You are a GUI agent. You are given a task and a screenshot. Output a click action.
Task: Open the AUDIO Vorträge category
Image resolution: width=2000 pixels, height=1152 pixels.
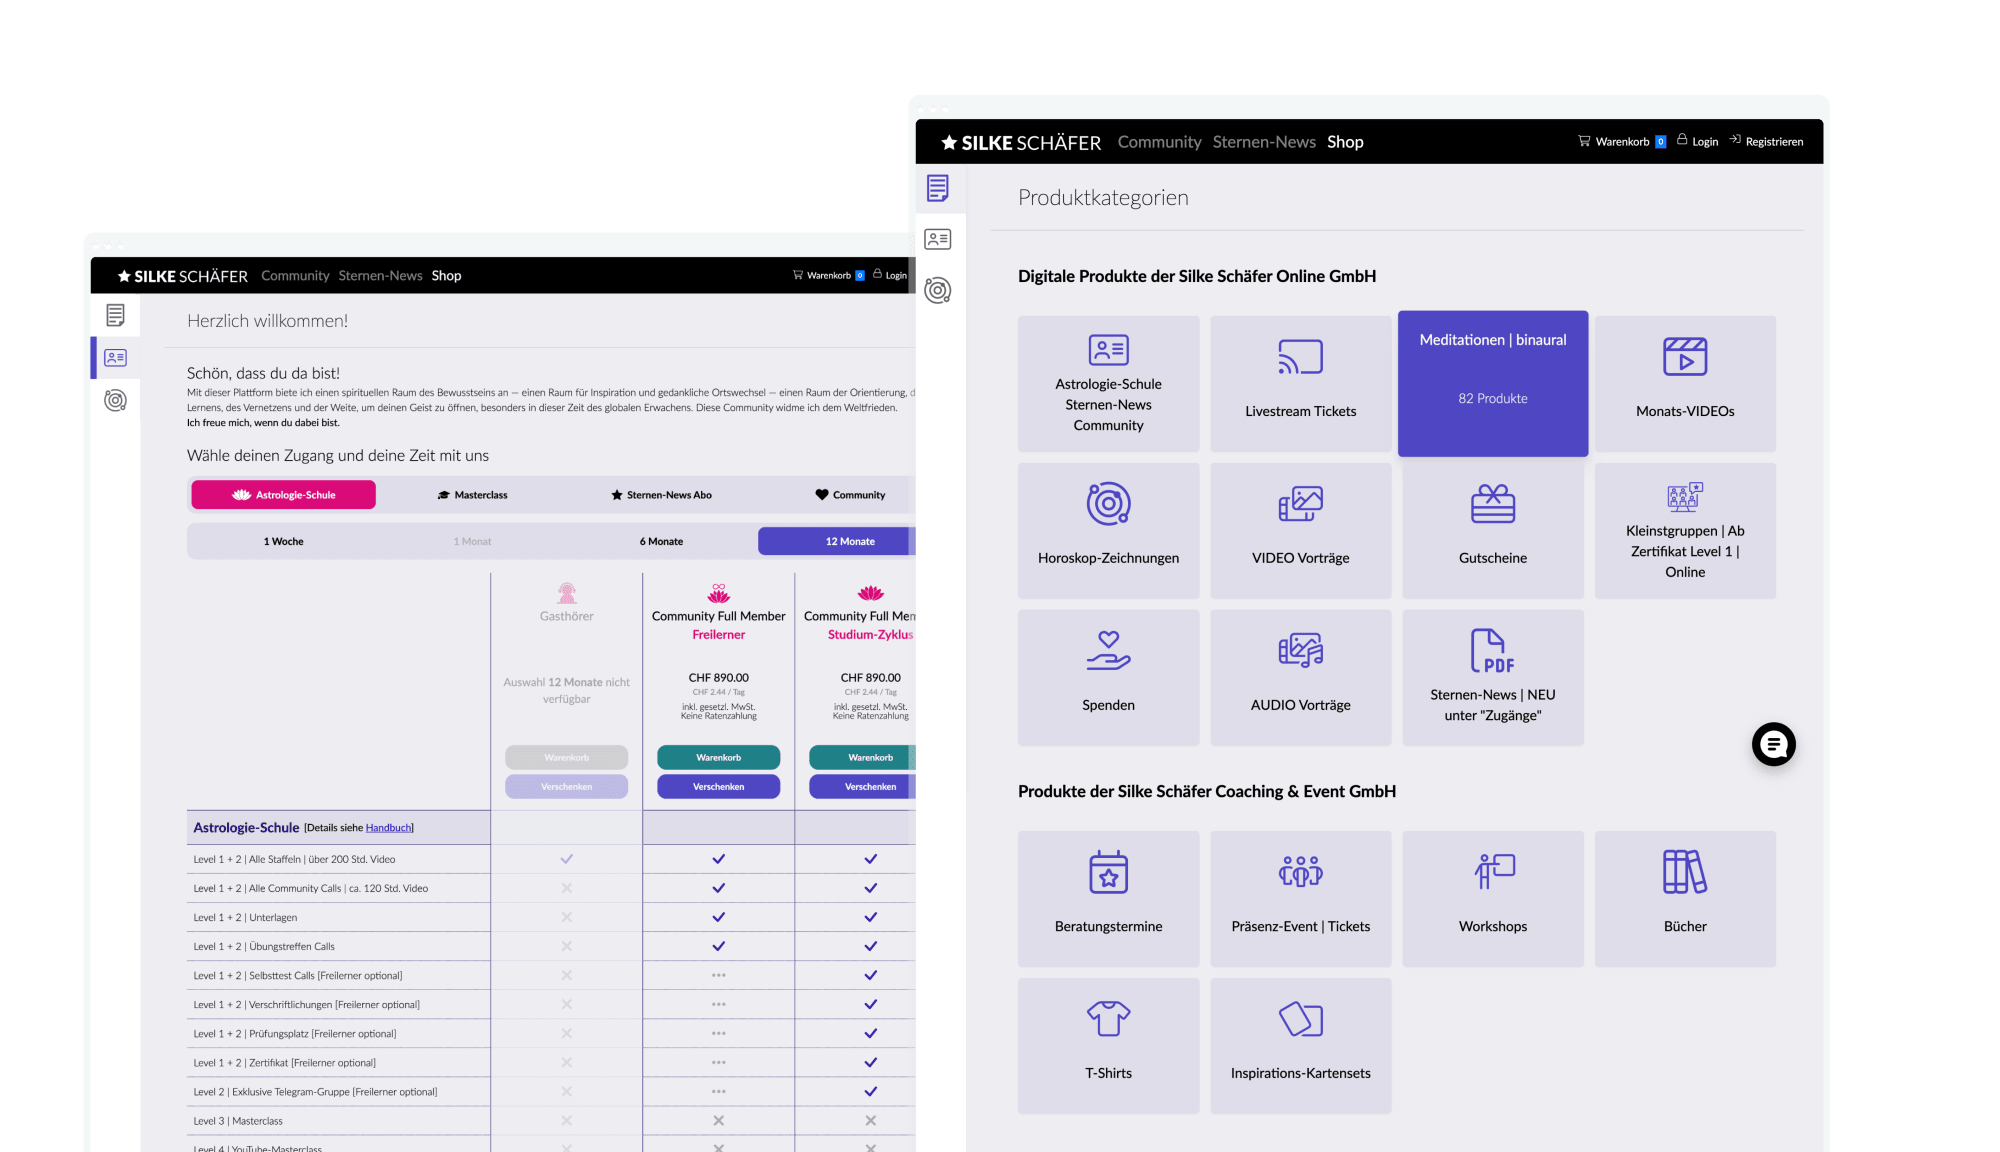click(x=1300, y=678)
